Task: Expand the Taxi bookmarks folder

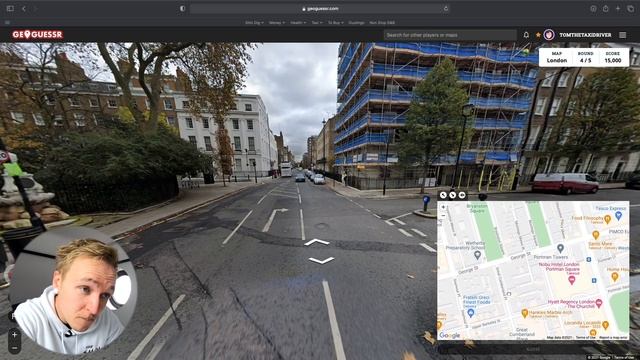Action: coord(317,23)
